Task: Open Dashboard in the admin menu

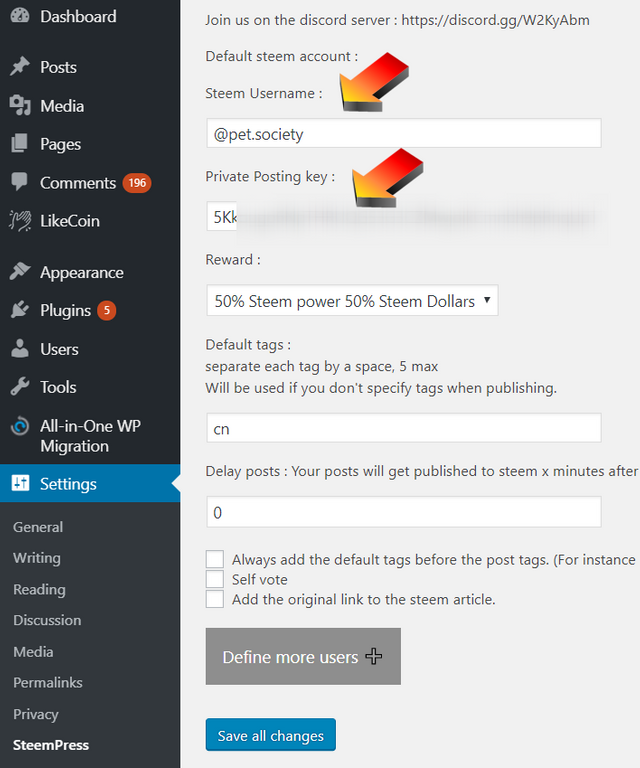Action: (78, 17)
